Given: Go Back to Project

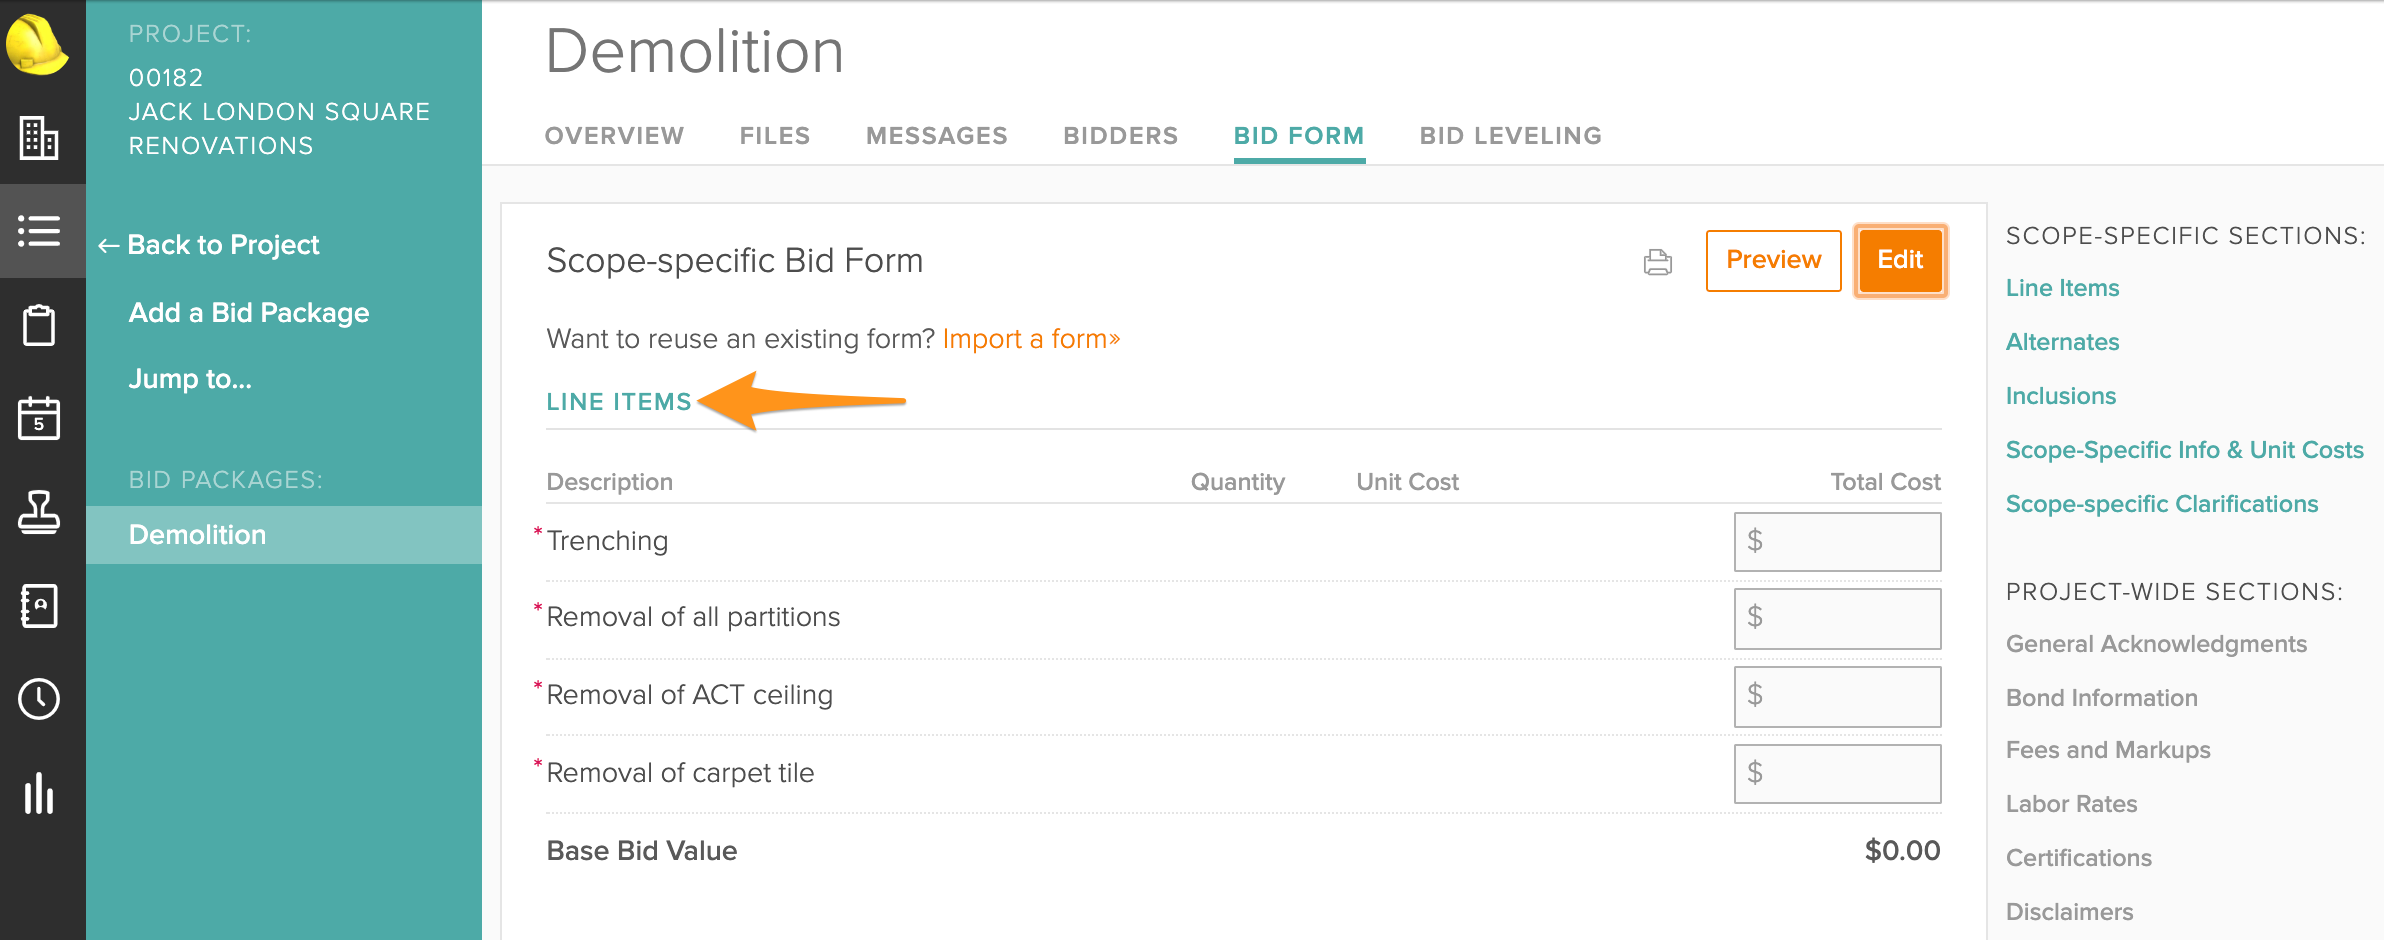Looking at the screenshot, I should coord(209,245).
